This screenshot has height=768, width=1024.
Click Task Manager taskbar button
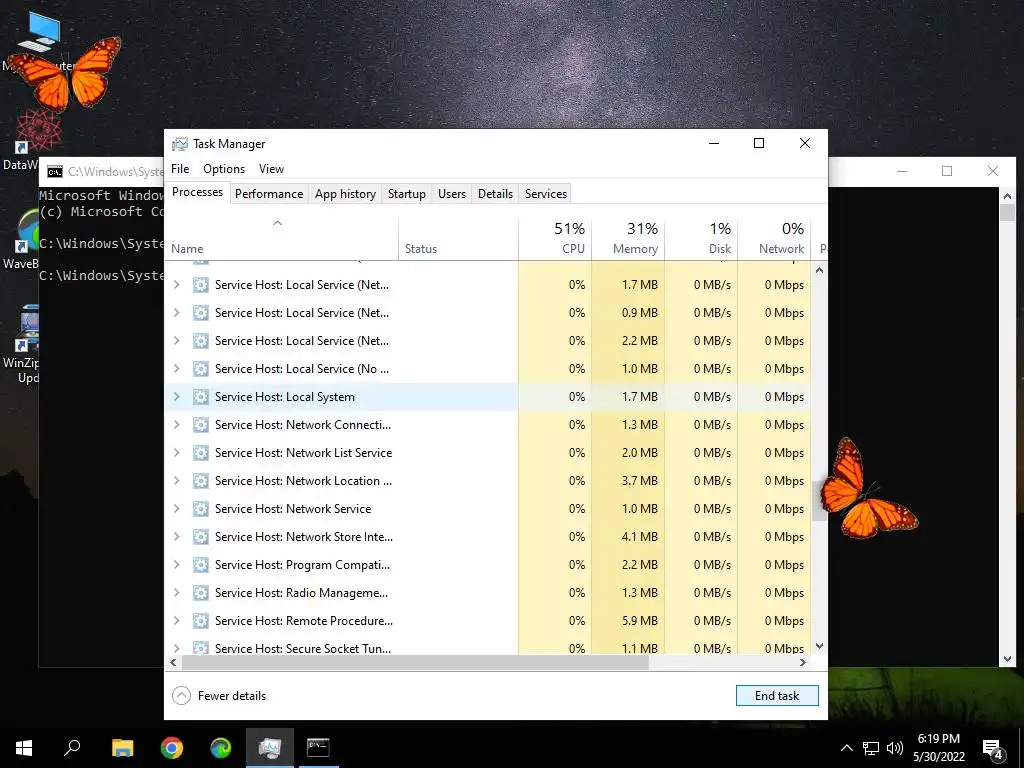tap(270, 748)
